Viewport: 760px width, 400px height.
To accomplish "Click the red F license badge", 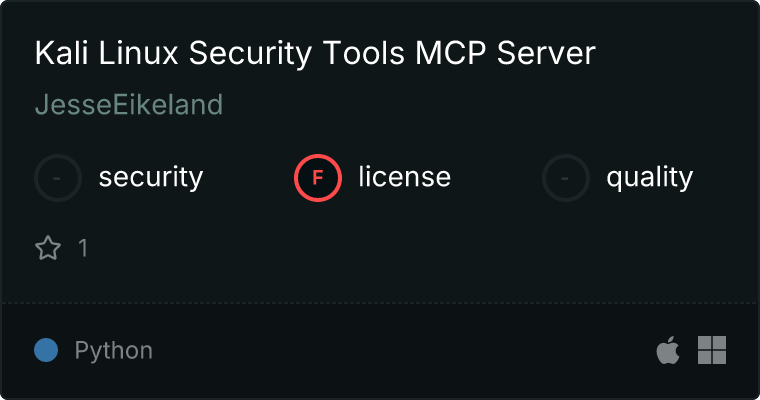I will [318, 178].
